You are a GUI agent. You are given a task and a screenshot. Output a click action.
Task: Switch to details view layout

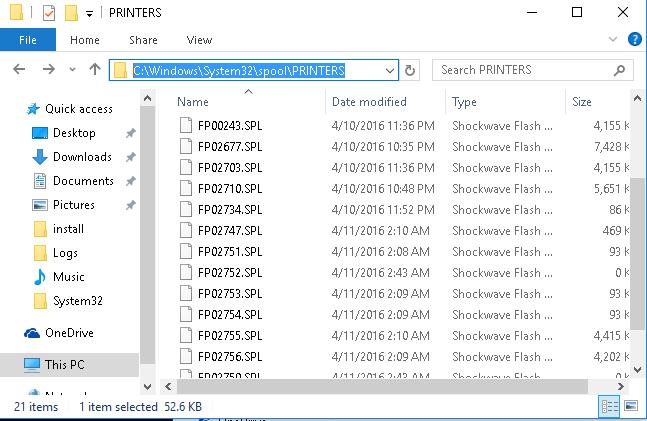(x=610, y=406)
